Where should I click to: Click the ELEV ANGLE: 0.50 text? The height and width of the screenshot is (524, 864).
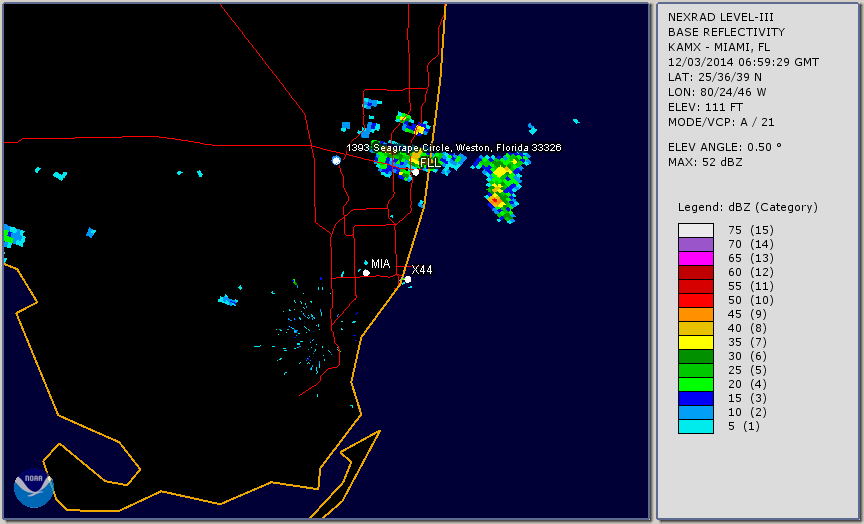coord(725,147)
